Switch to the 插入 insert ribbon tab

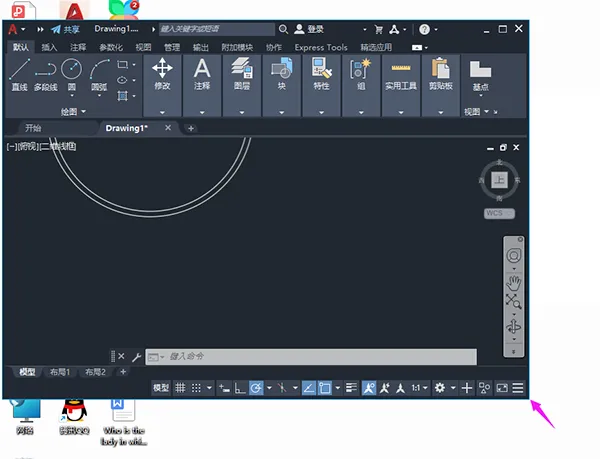[49, 47]
